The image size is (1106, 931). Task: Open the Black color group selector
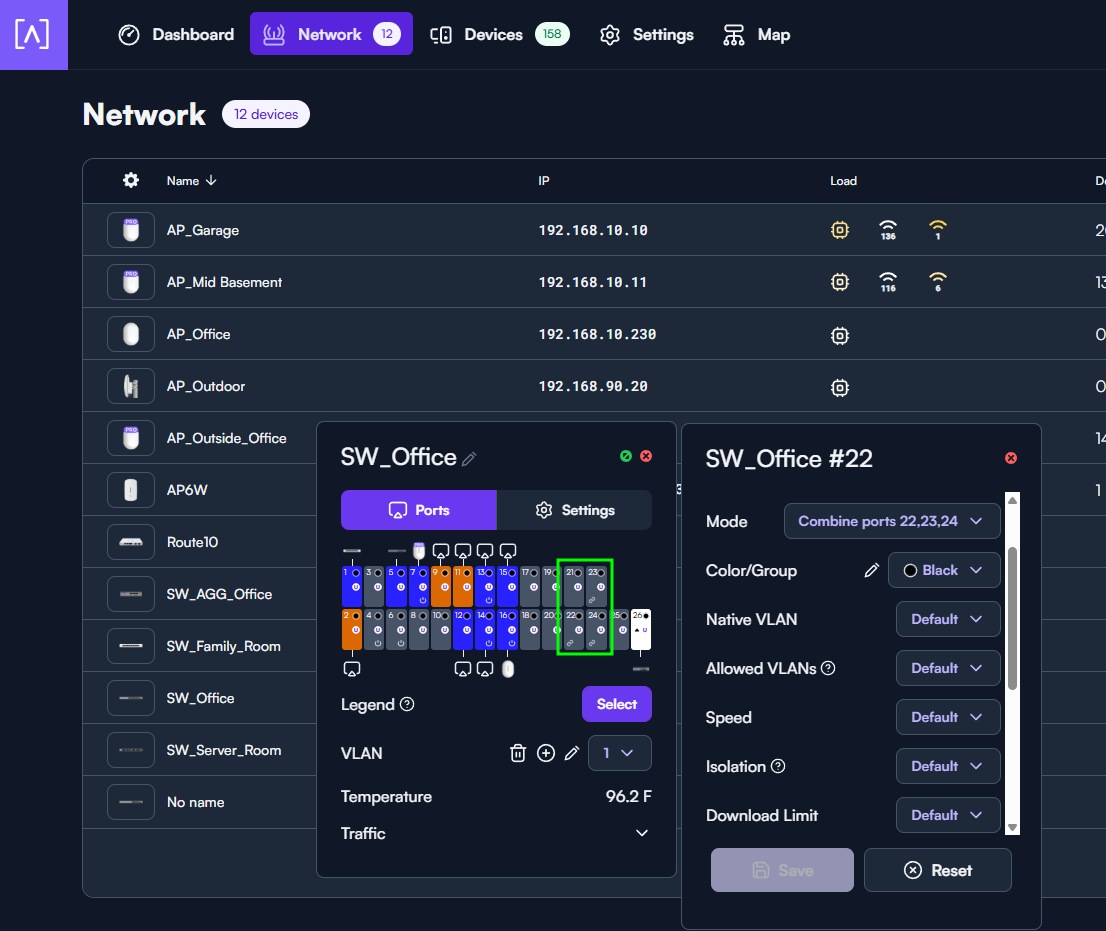pos(943,570)
